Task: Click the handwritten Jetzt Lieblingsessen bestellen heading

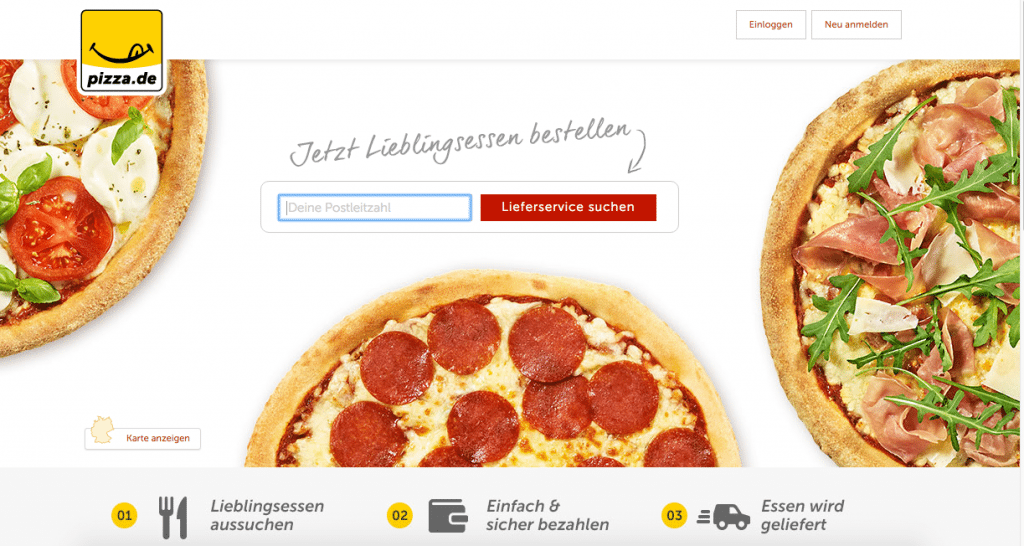Action: tap(460, 144)
